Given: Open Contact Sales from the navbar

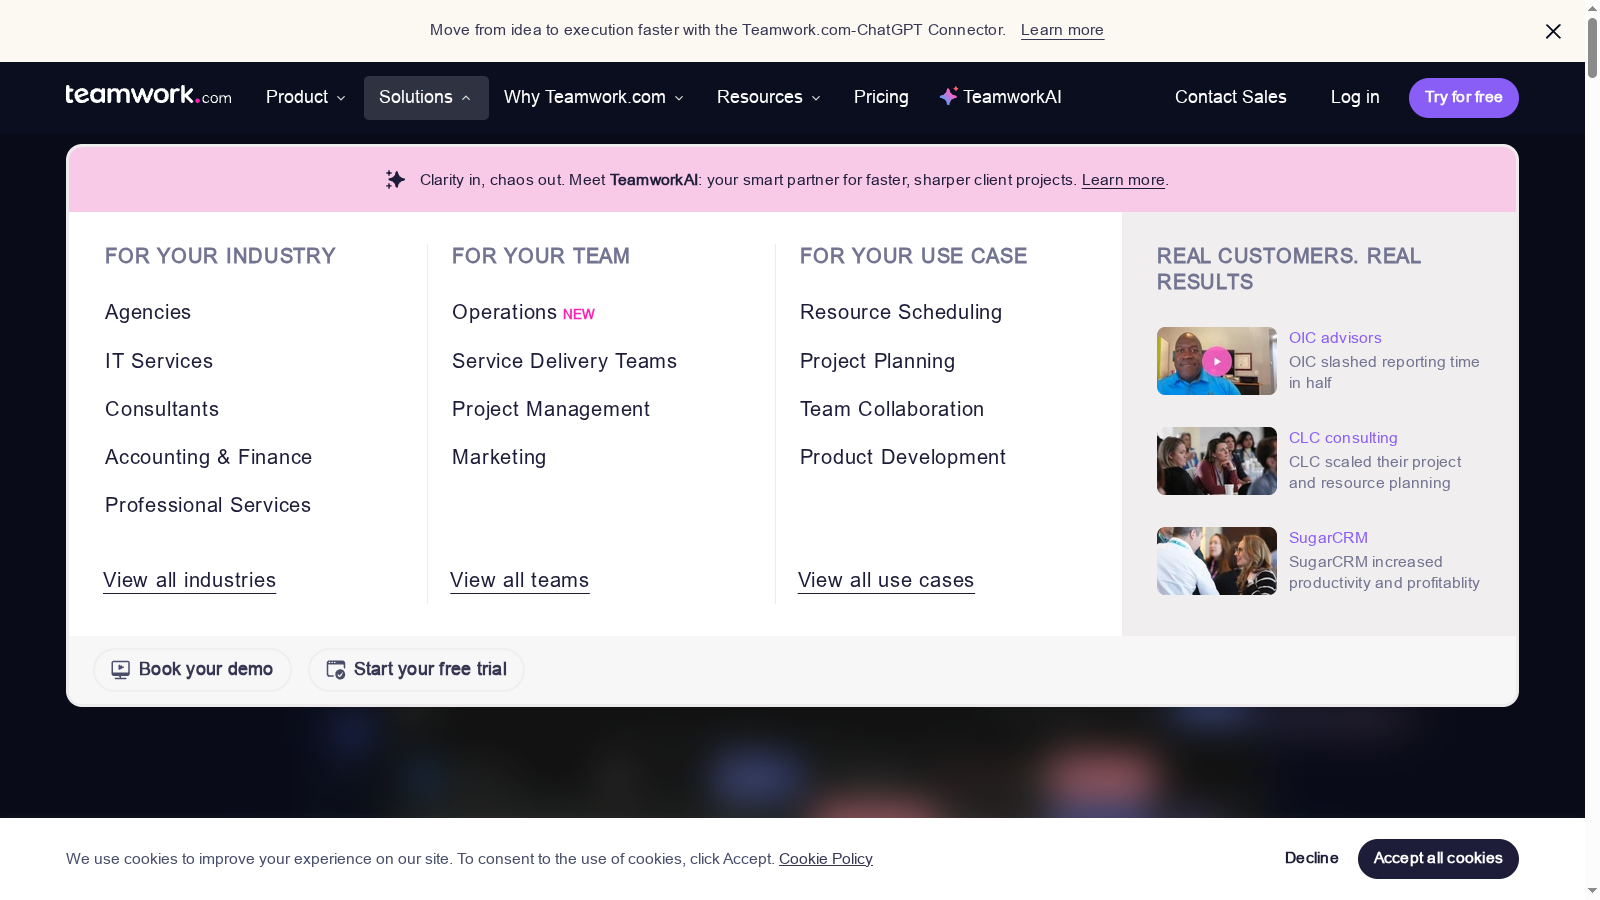Looking at the screenshot, I should pos(1230,97).
